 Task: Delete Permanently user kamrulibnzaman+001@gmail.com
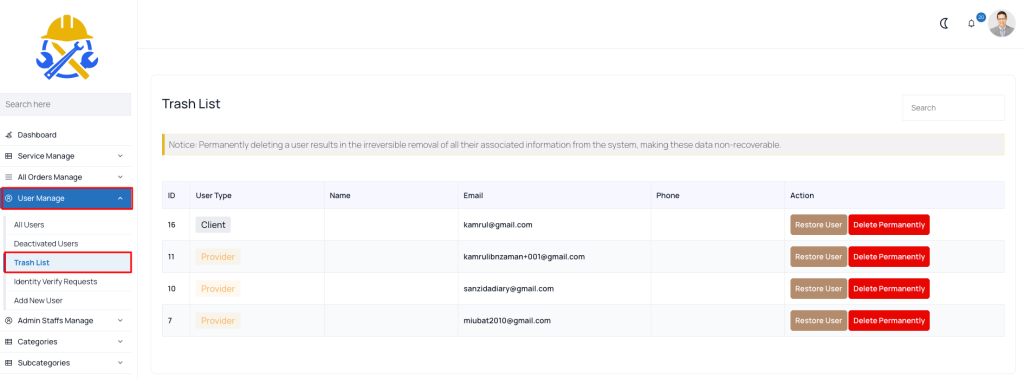point(889,257)
